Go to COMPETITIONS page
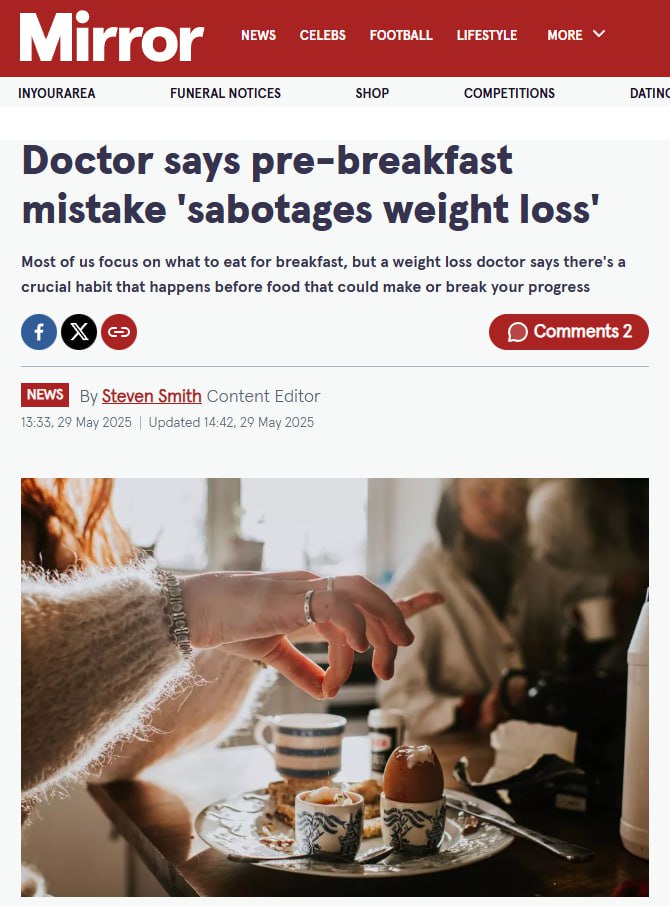 [x=509, y=93]
